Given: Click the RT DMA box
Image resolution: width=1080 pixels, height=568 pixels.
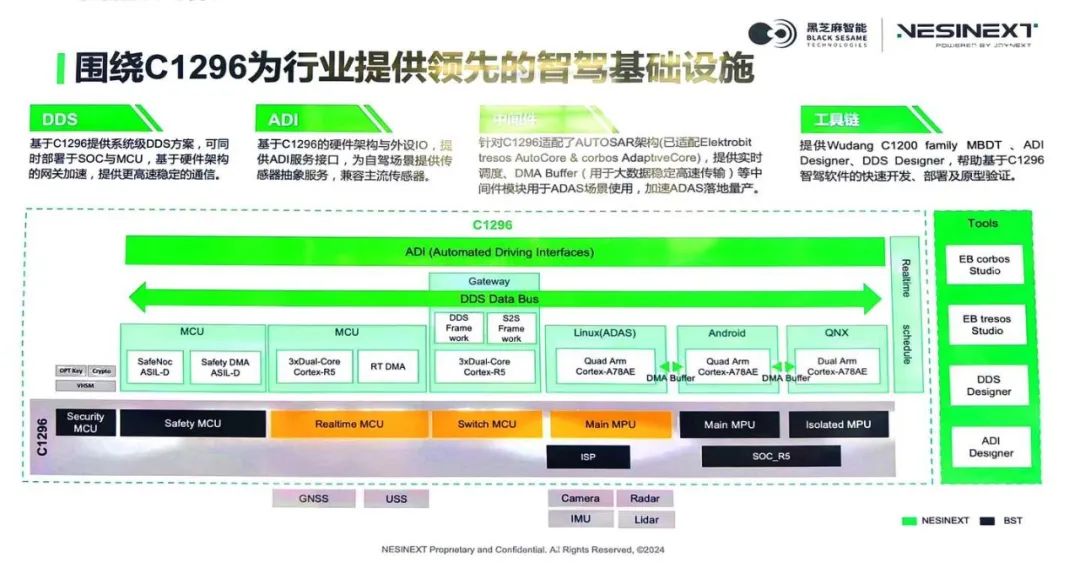Looking at the screenshot, I should click(x=388, y=366).
